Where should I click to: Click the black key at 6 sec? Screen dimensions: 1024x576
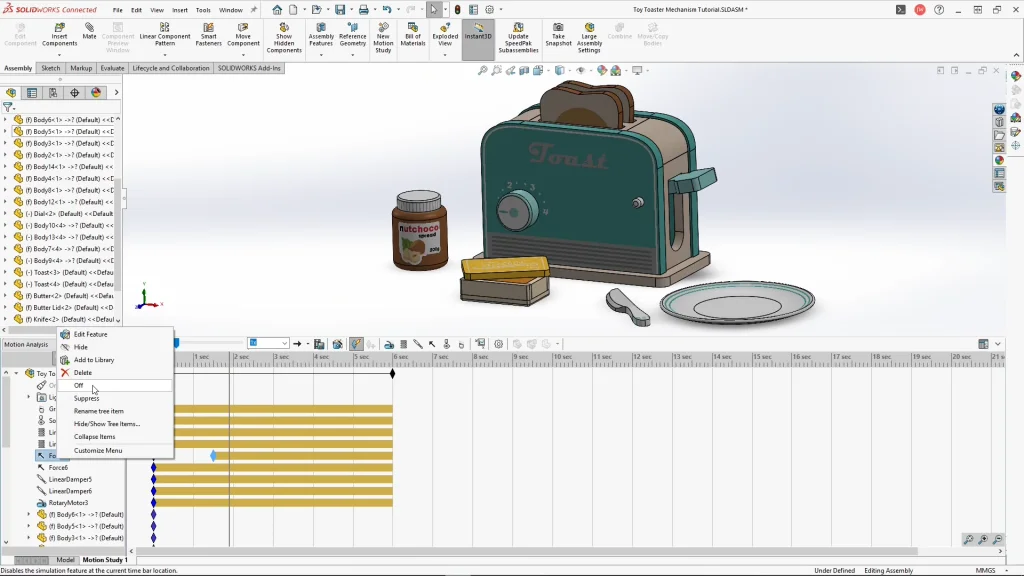[x=392, y=374]
